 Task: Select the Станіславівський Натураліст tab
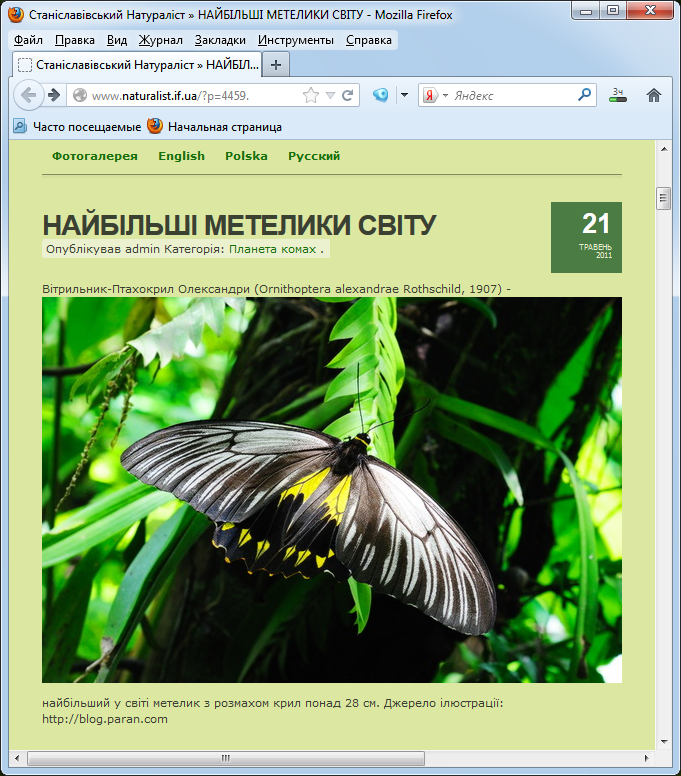point(136,64)
